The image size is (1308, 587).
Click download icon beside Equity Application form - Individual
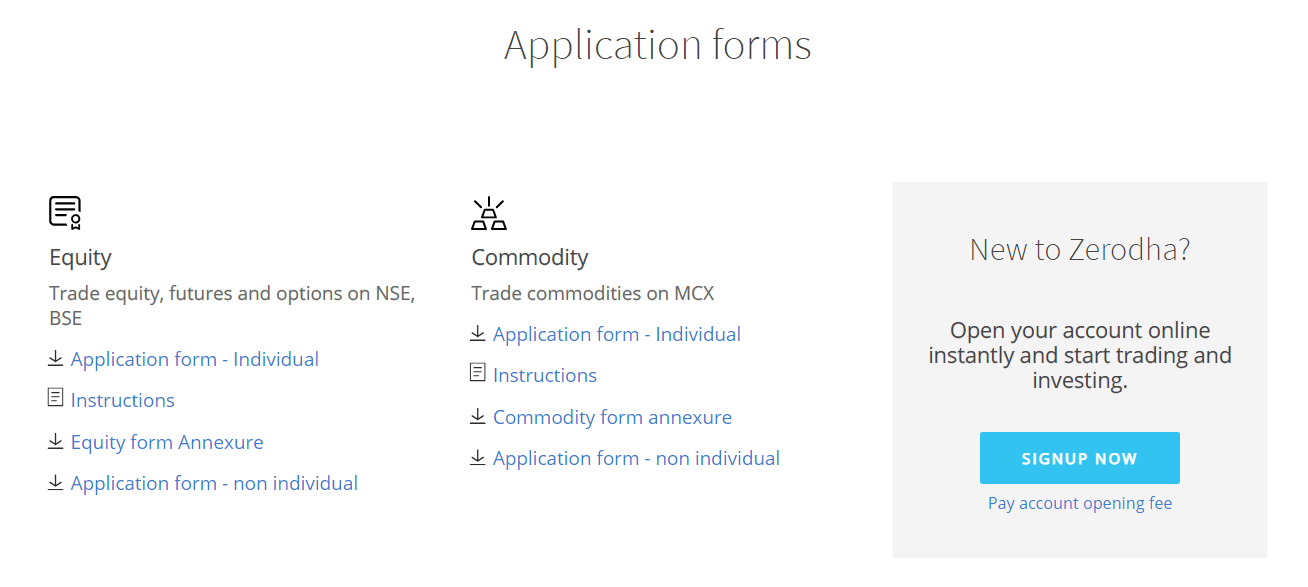click(56, 358)
